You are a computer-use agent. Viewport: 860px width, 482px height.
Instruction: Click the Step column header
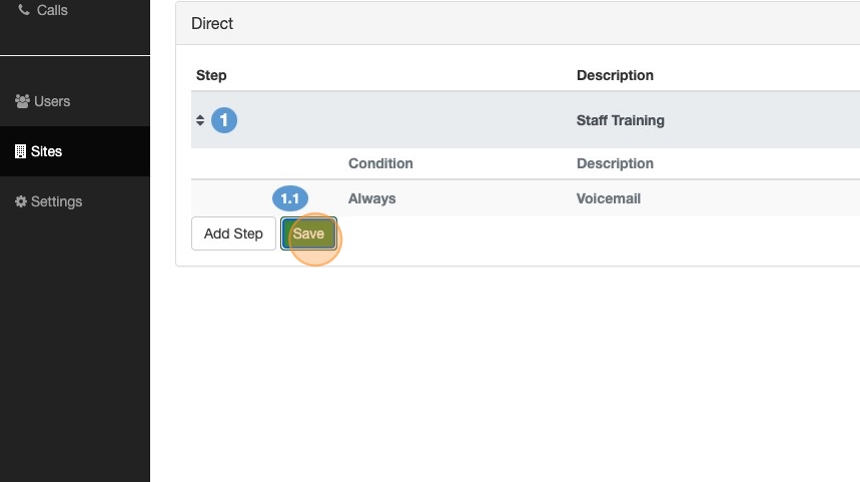211,75
